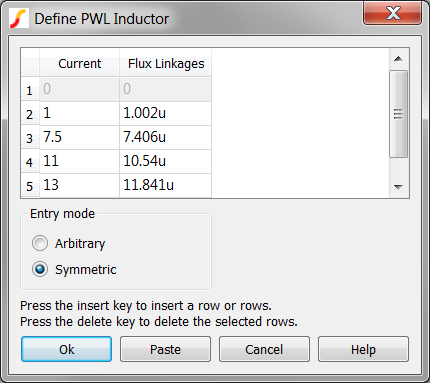Select row header 4
Image resolution: width=430 pixels, height=383 pixels.
click(x=30, y=162)
